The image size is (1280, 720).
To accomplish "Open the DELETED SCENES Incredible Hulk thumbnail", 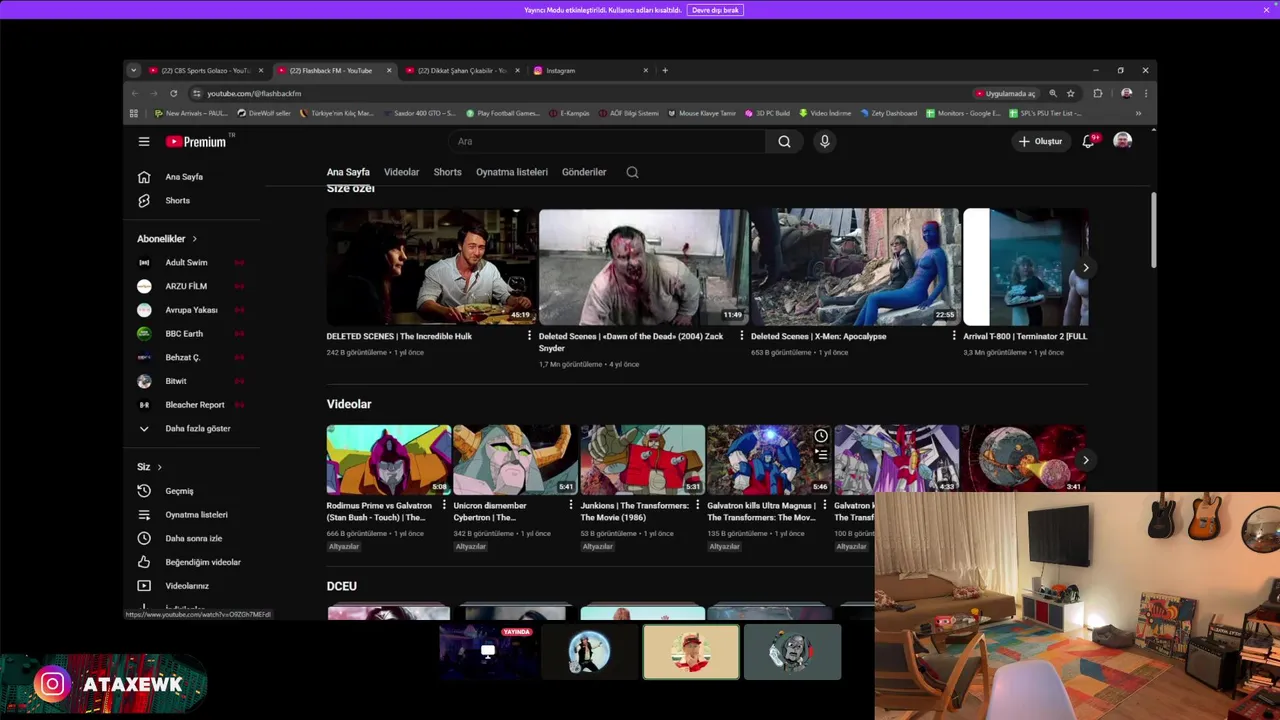I will coord(431,266).
